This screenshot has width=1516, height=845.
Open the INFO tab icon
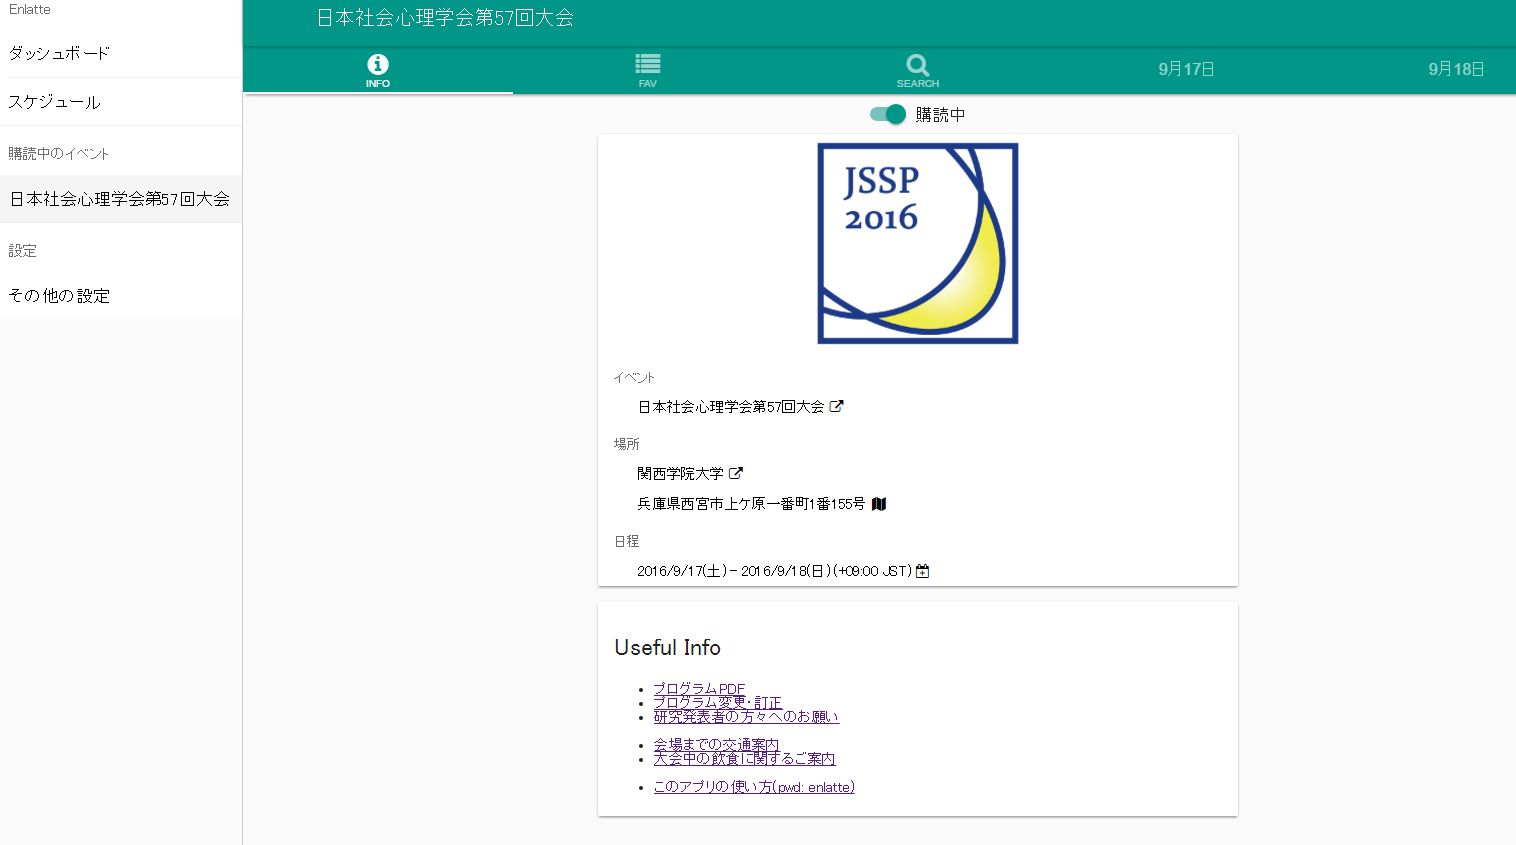(x=378, y=64)
